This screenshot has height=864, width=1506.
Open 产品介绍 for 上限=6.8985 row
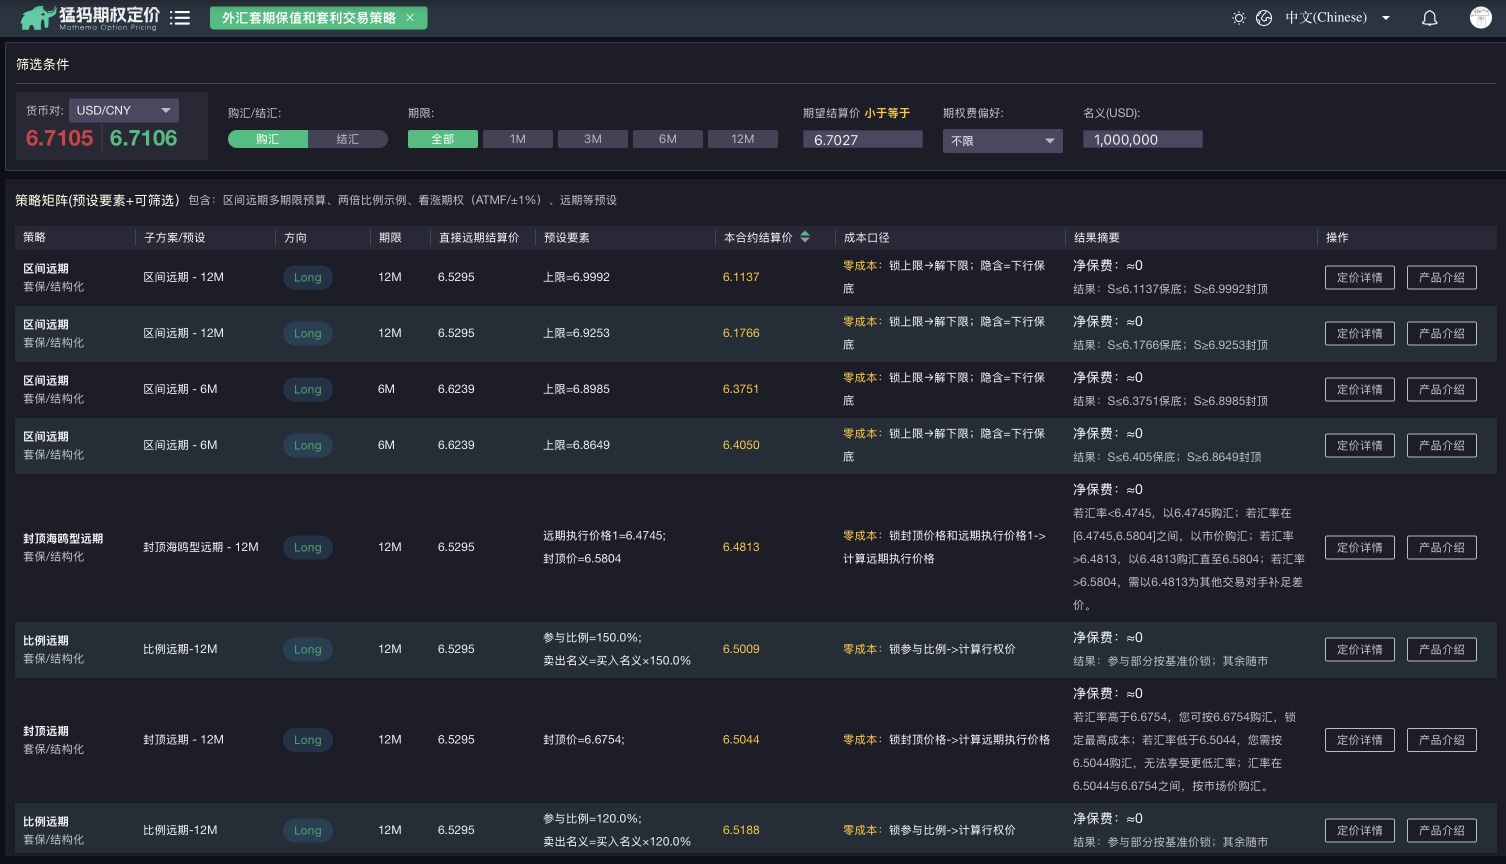click(1442, 390)
